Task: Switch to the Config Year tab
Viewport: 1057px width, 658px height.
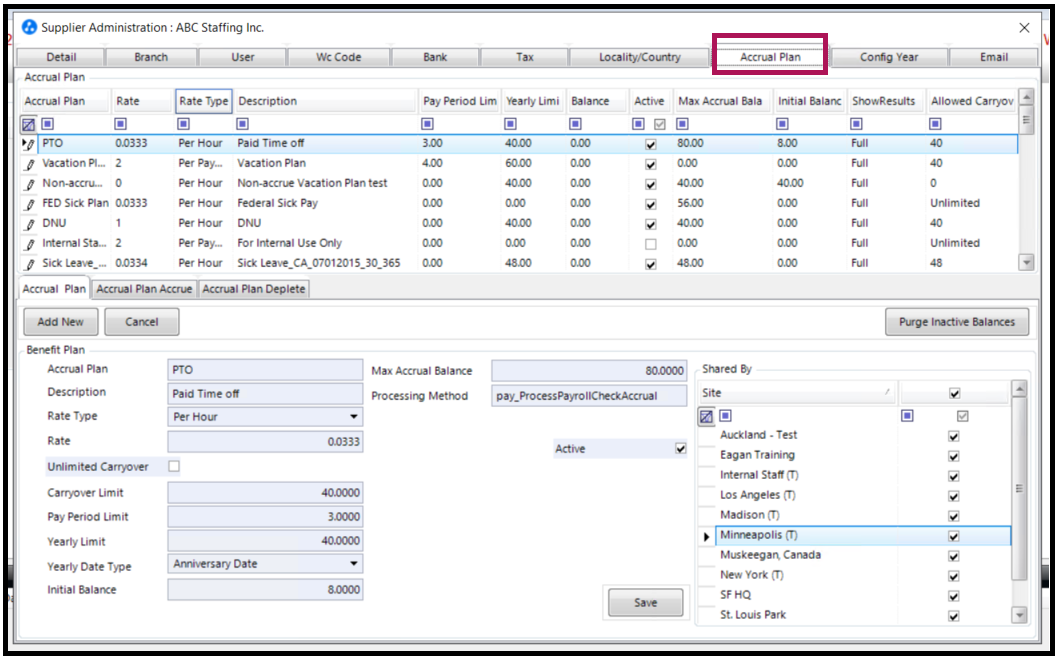Action: (x=888, y=57)
